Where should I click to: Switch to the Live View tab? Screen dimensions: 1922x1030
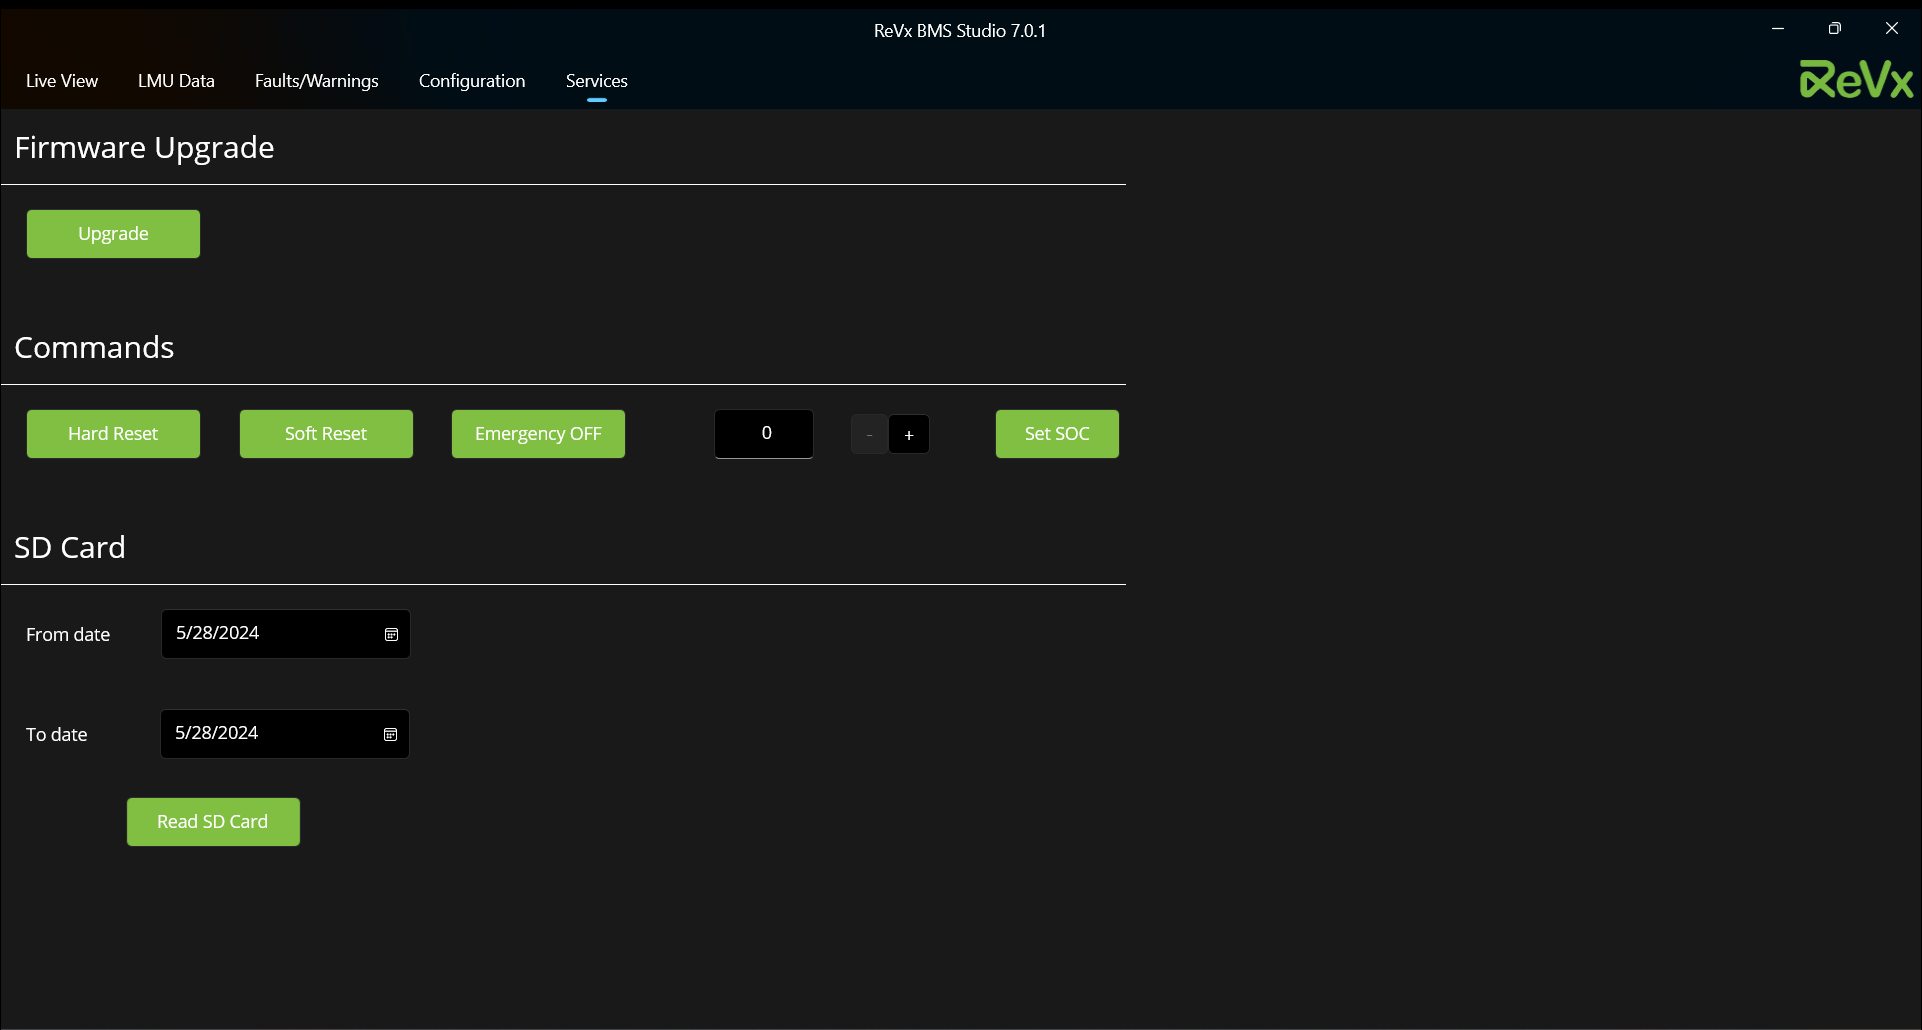[x=62, y=81]
